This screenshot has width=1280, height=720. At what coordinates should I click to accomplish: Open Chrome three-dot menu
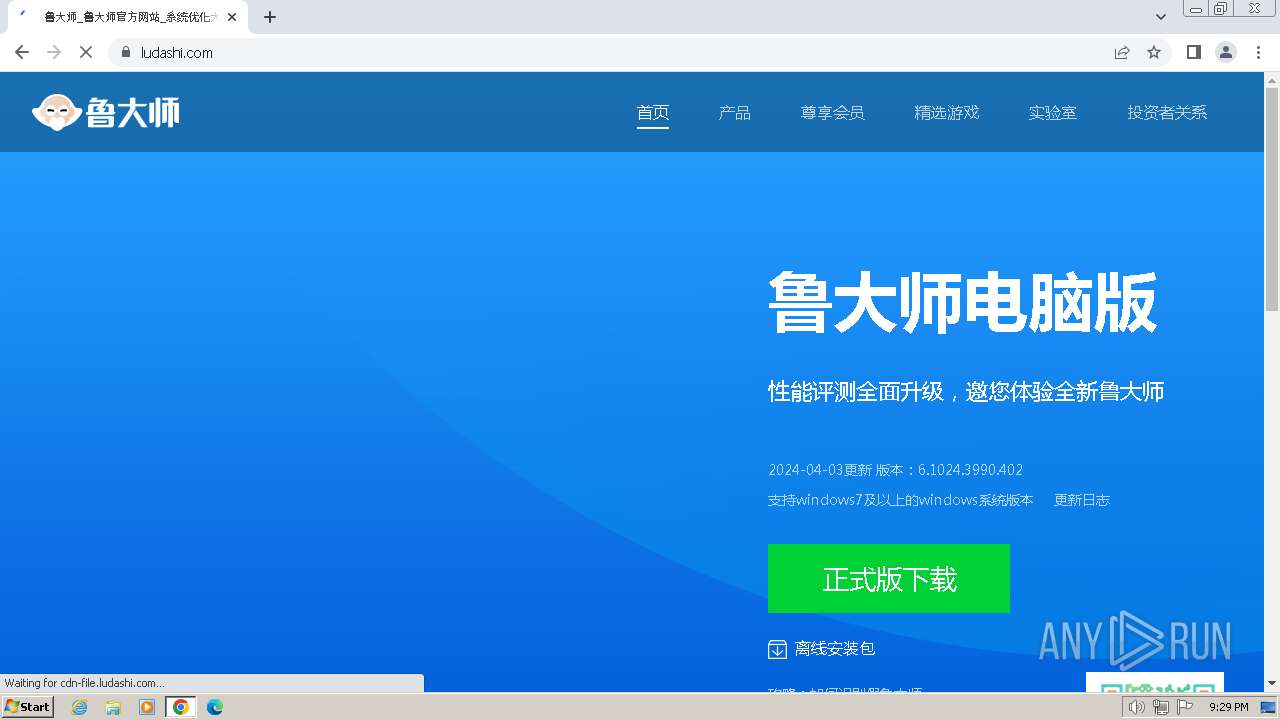pos(1258,52)
